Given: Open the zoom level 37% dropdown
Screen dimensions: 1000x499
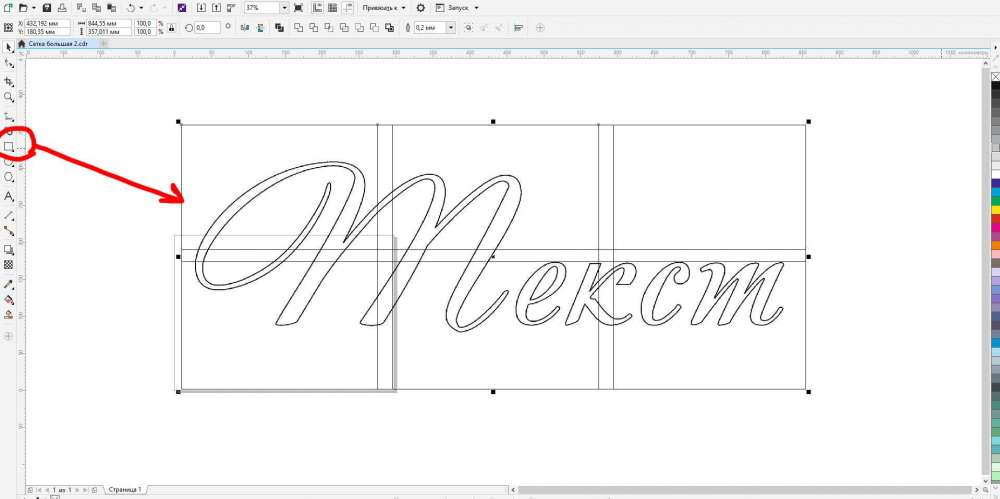Looking at the screenshot, I should tap(284, 7).
